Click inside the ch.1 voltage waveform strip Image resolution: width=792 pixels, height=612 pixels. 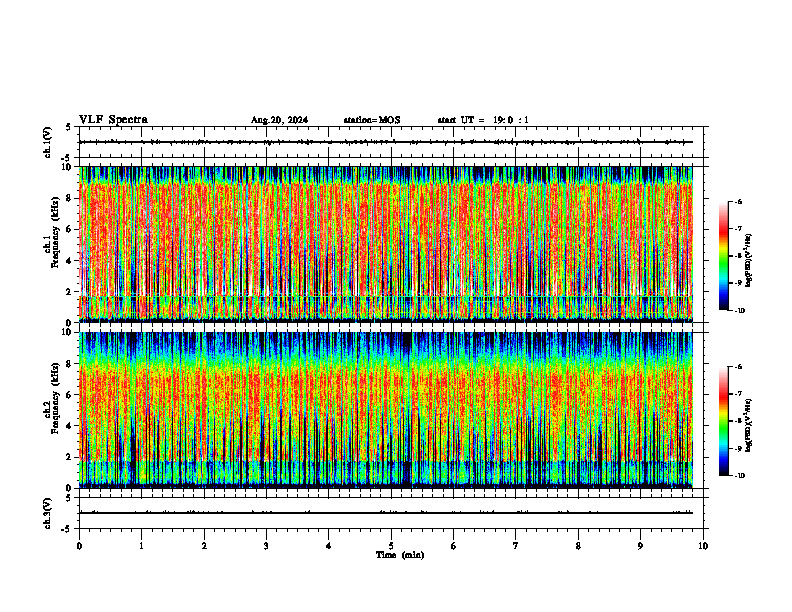[x=391, y=142]
